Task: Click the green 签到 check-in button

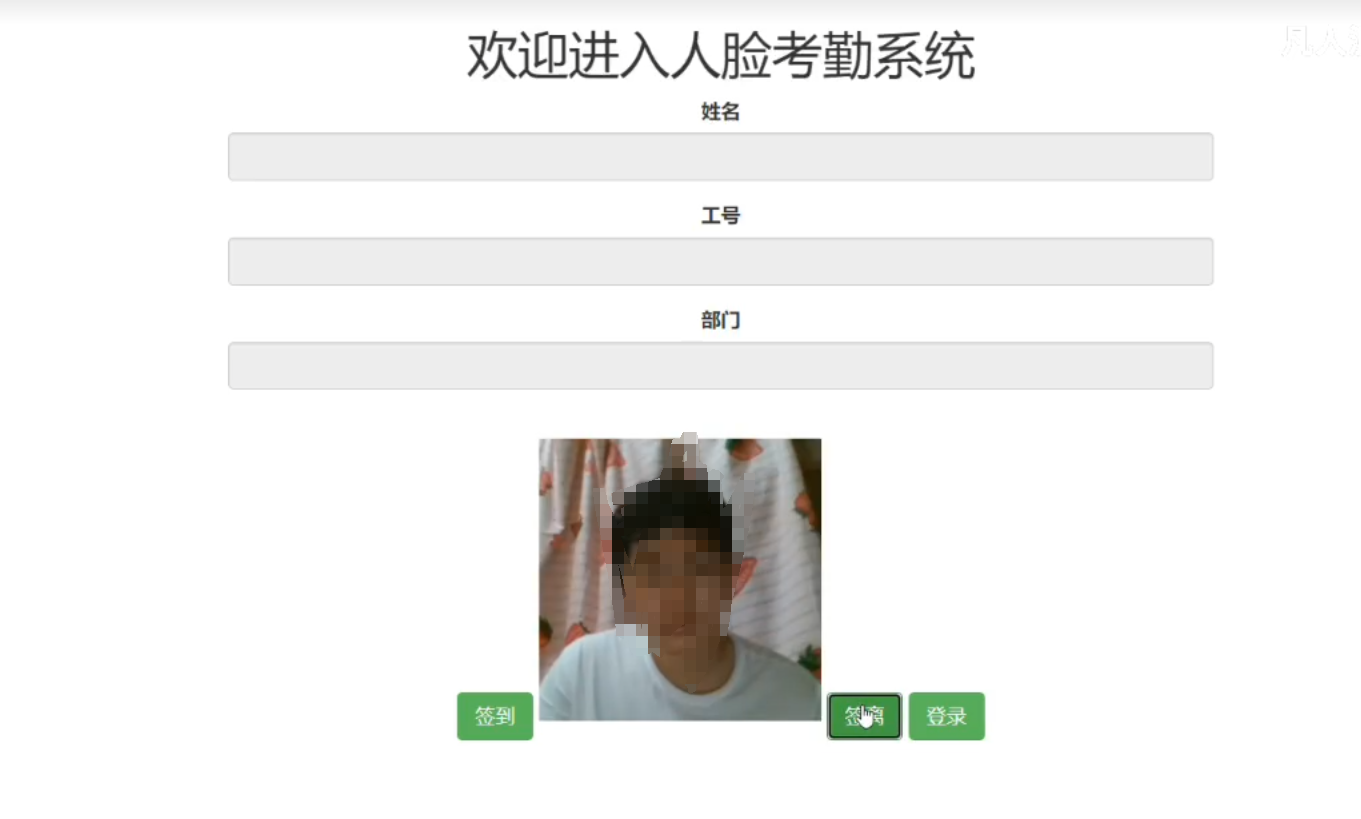Action: [495, 716]
